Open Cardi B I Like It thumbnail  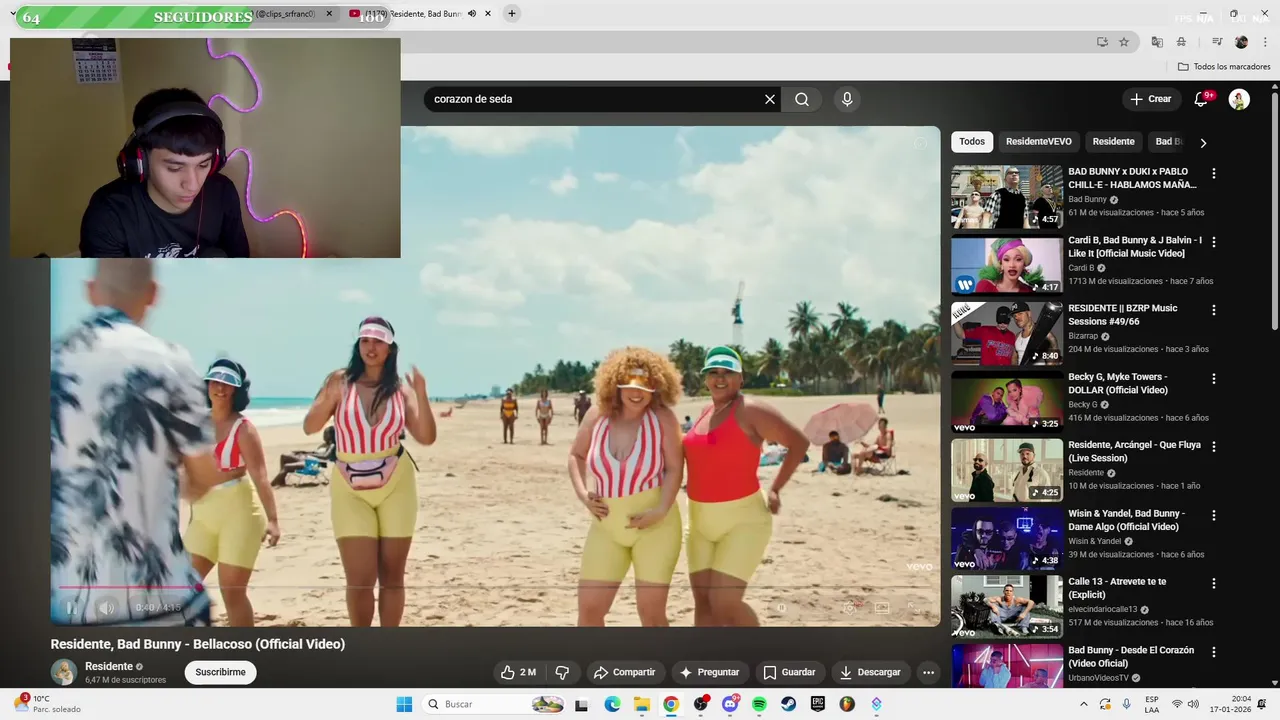tap(1007, 265)
